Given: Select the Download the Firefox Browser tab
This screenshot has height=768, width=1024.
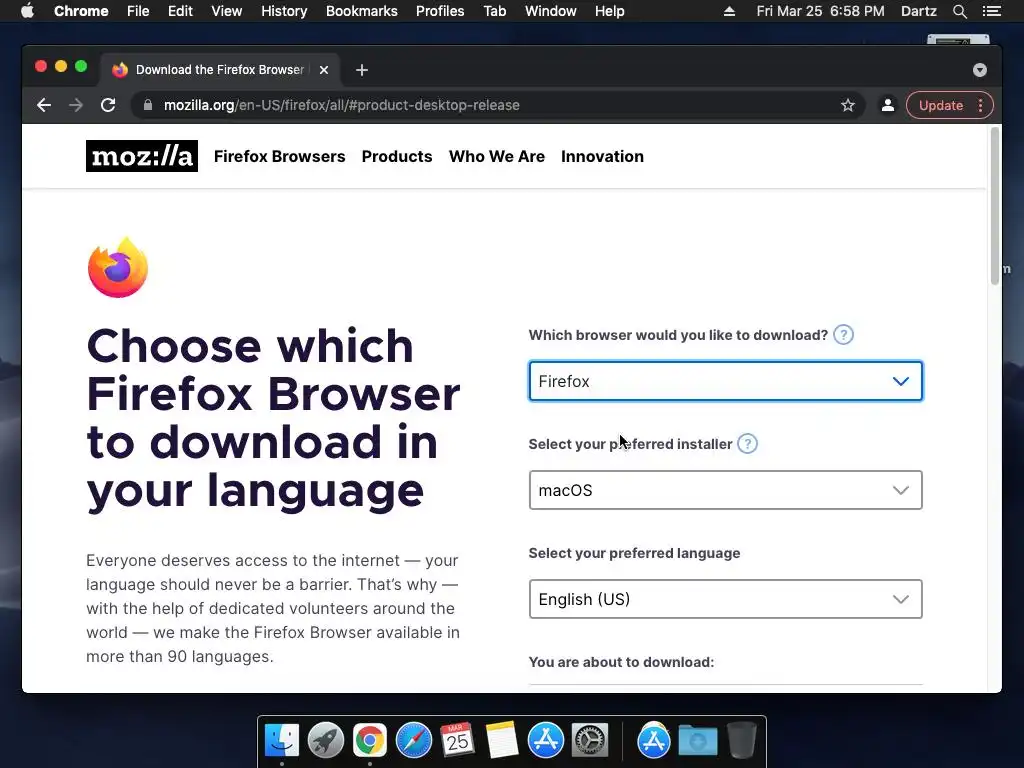Looking at the screenshot, I should coord(220,70).
